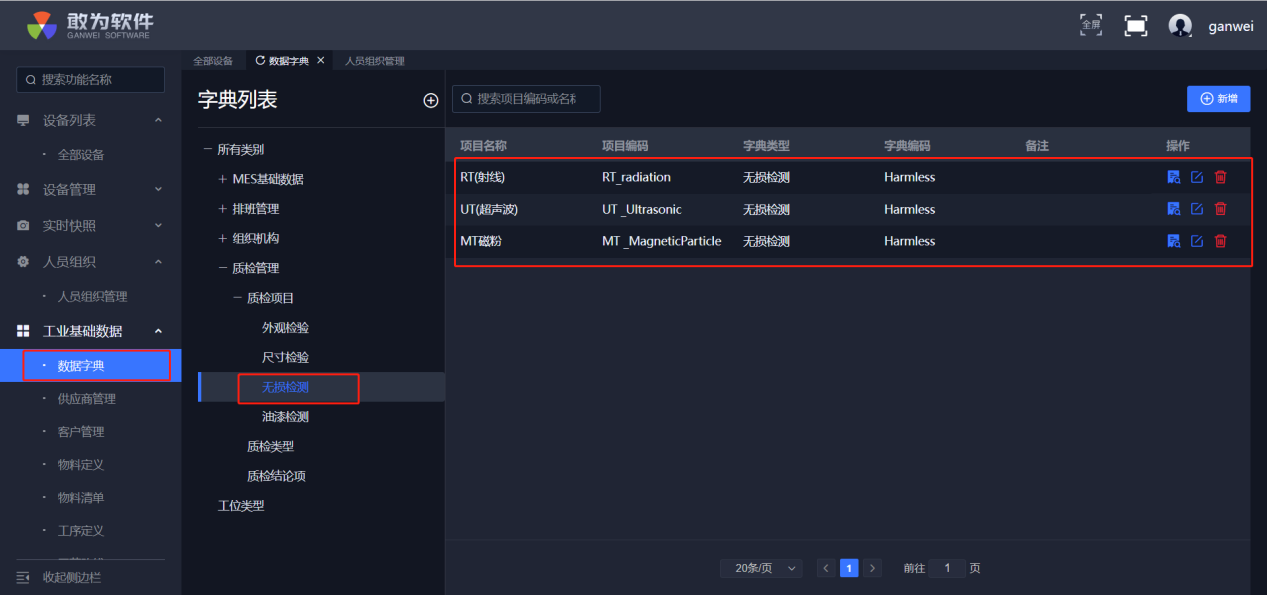View details of UT(超声波) row
This screenshot has width=1267, height=595.
[1174, 209]
